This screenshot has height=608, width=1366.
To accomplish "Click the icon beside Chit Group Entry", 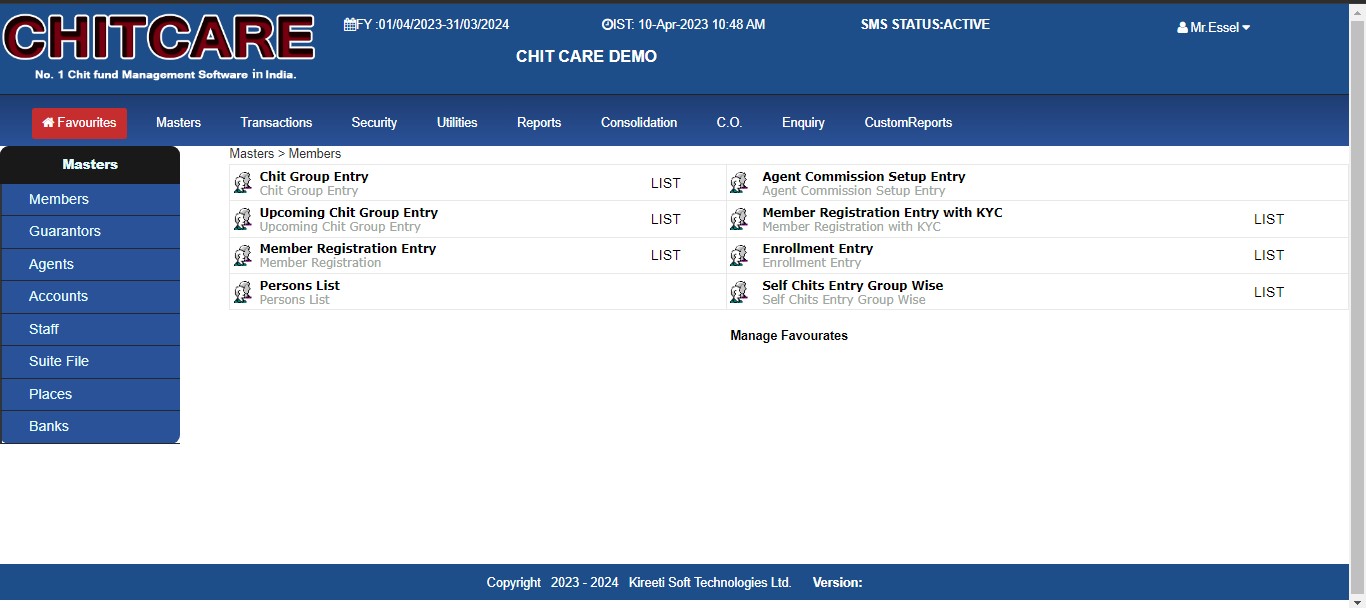I will coord(242,183).
